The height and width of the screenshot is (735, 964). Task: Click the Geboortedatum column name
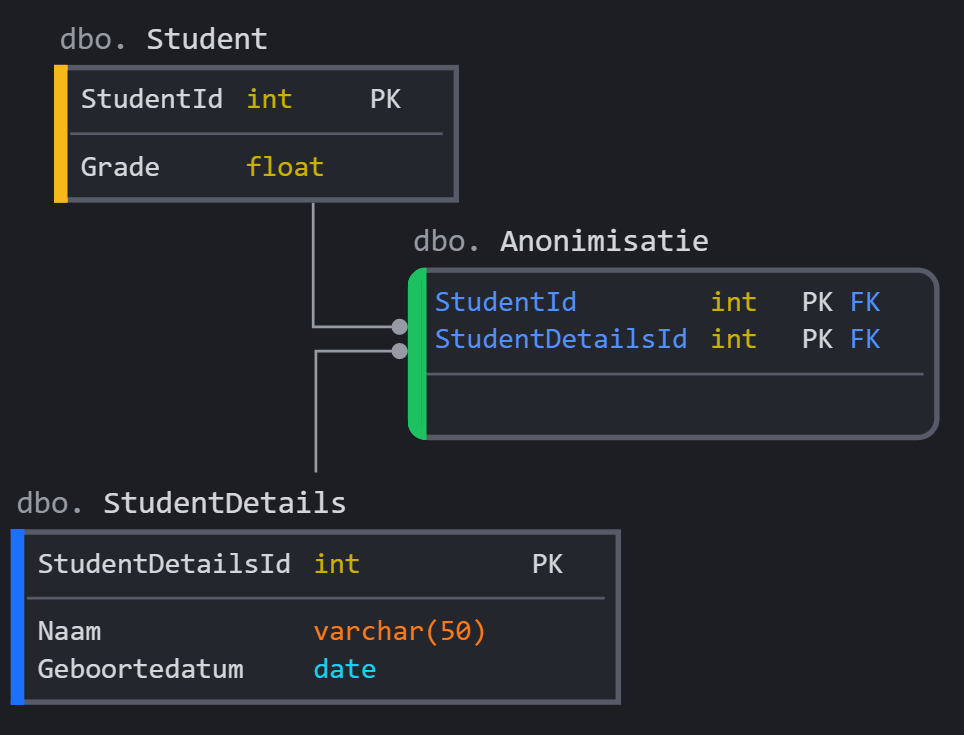(x=140, y=669)
